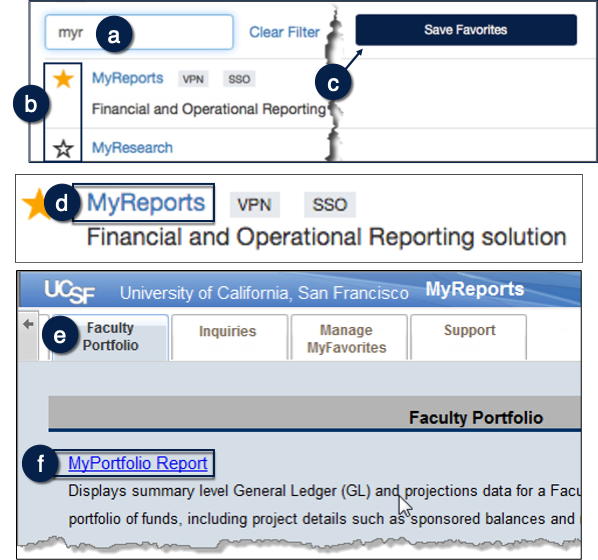Favorite MyResearch using its empty star
Screen dimensions: 598x560
tap(63, 148)
